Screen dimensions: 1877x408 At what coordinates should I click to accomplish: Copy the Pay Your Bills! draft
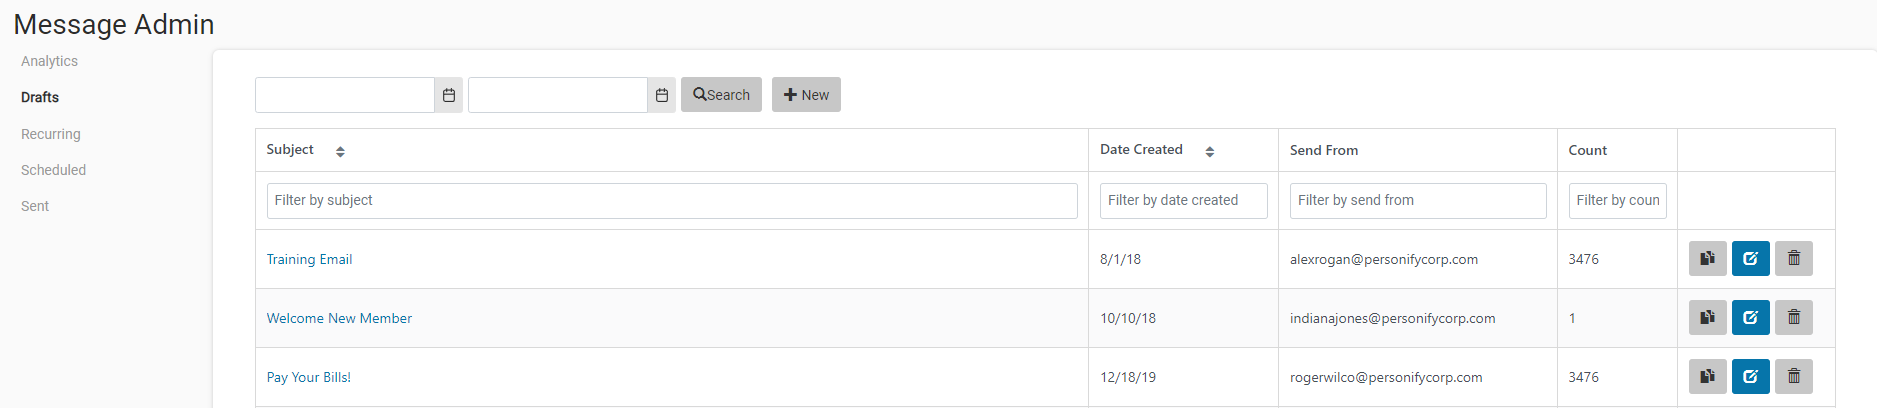(x=1707, y=376)
